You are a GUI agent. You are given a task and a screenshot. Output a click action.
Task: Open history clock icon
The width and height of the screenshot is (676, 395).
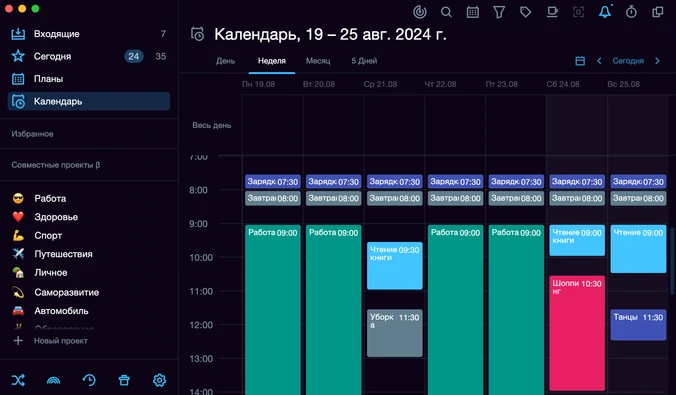(x=89, y=380)
